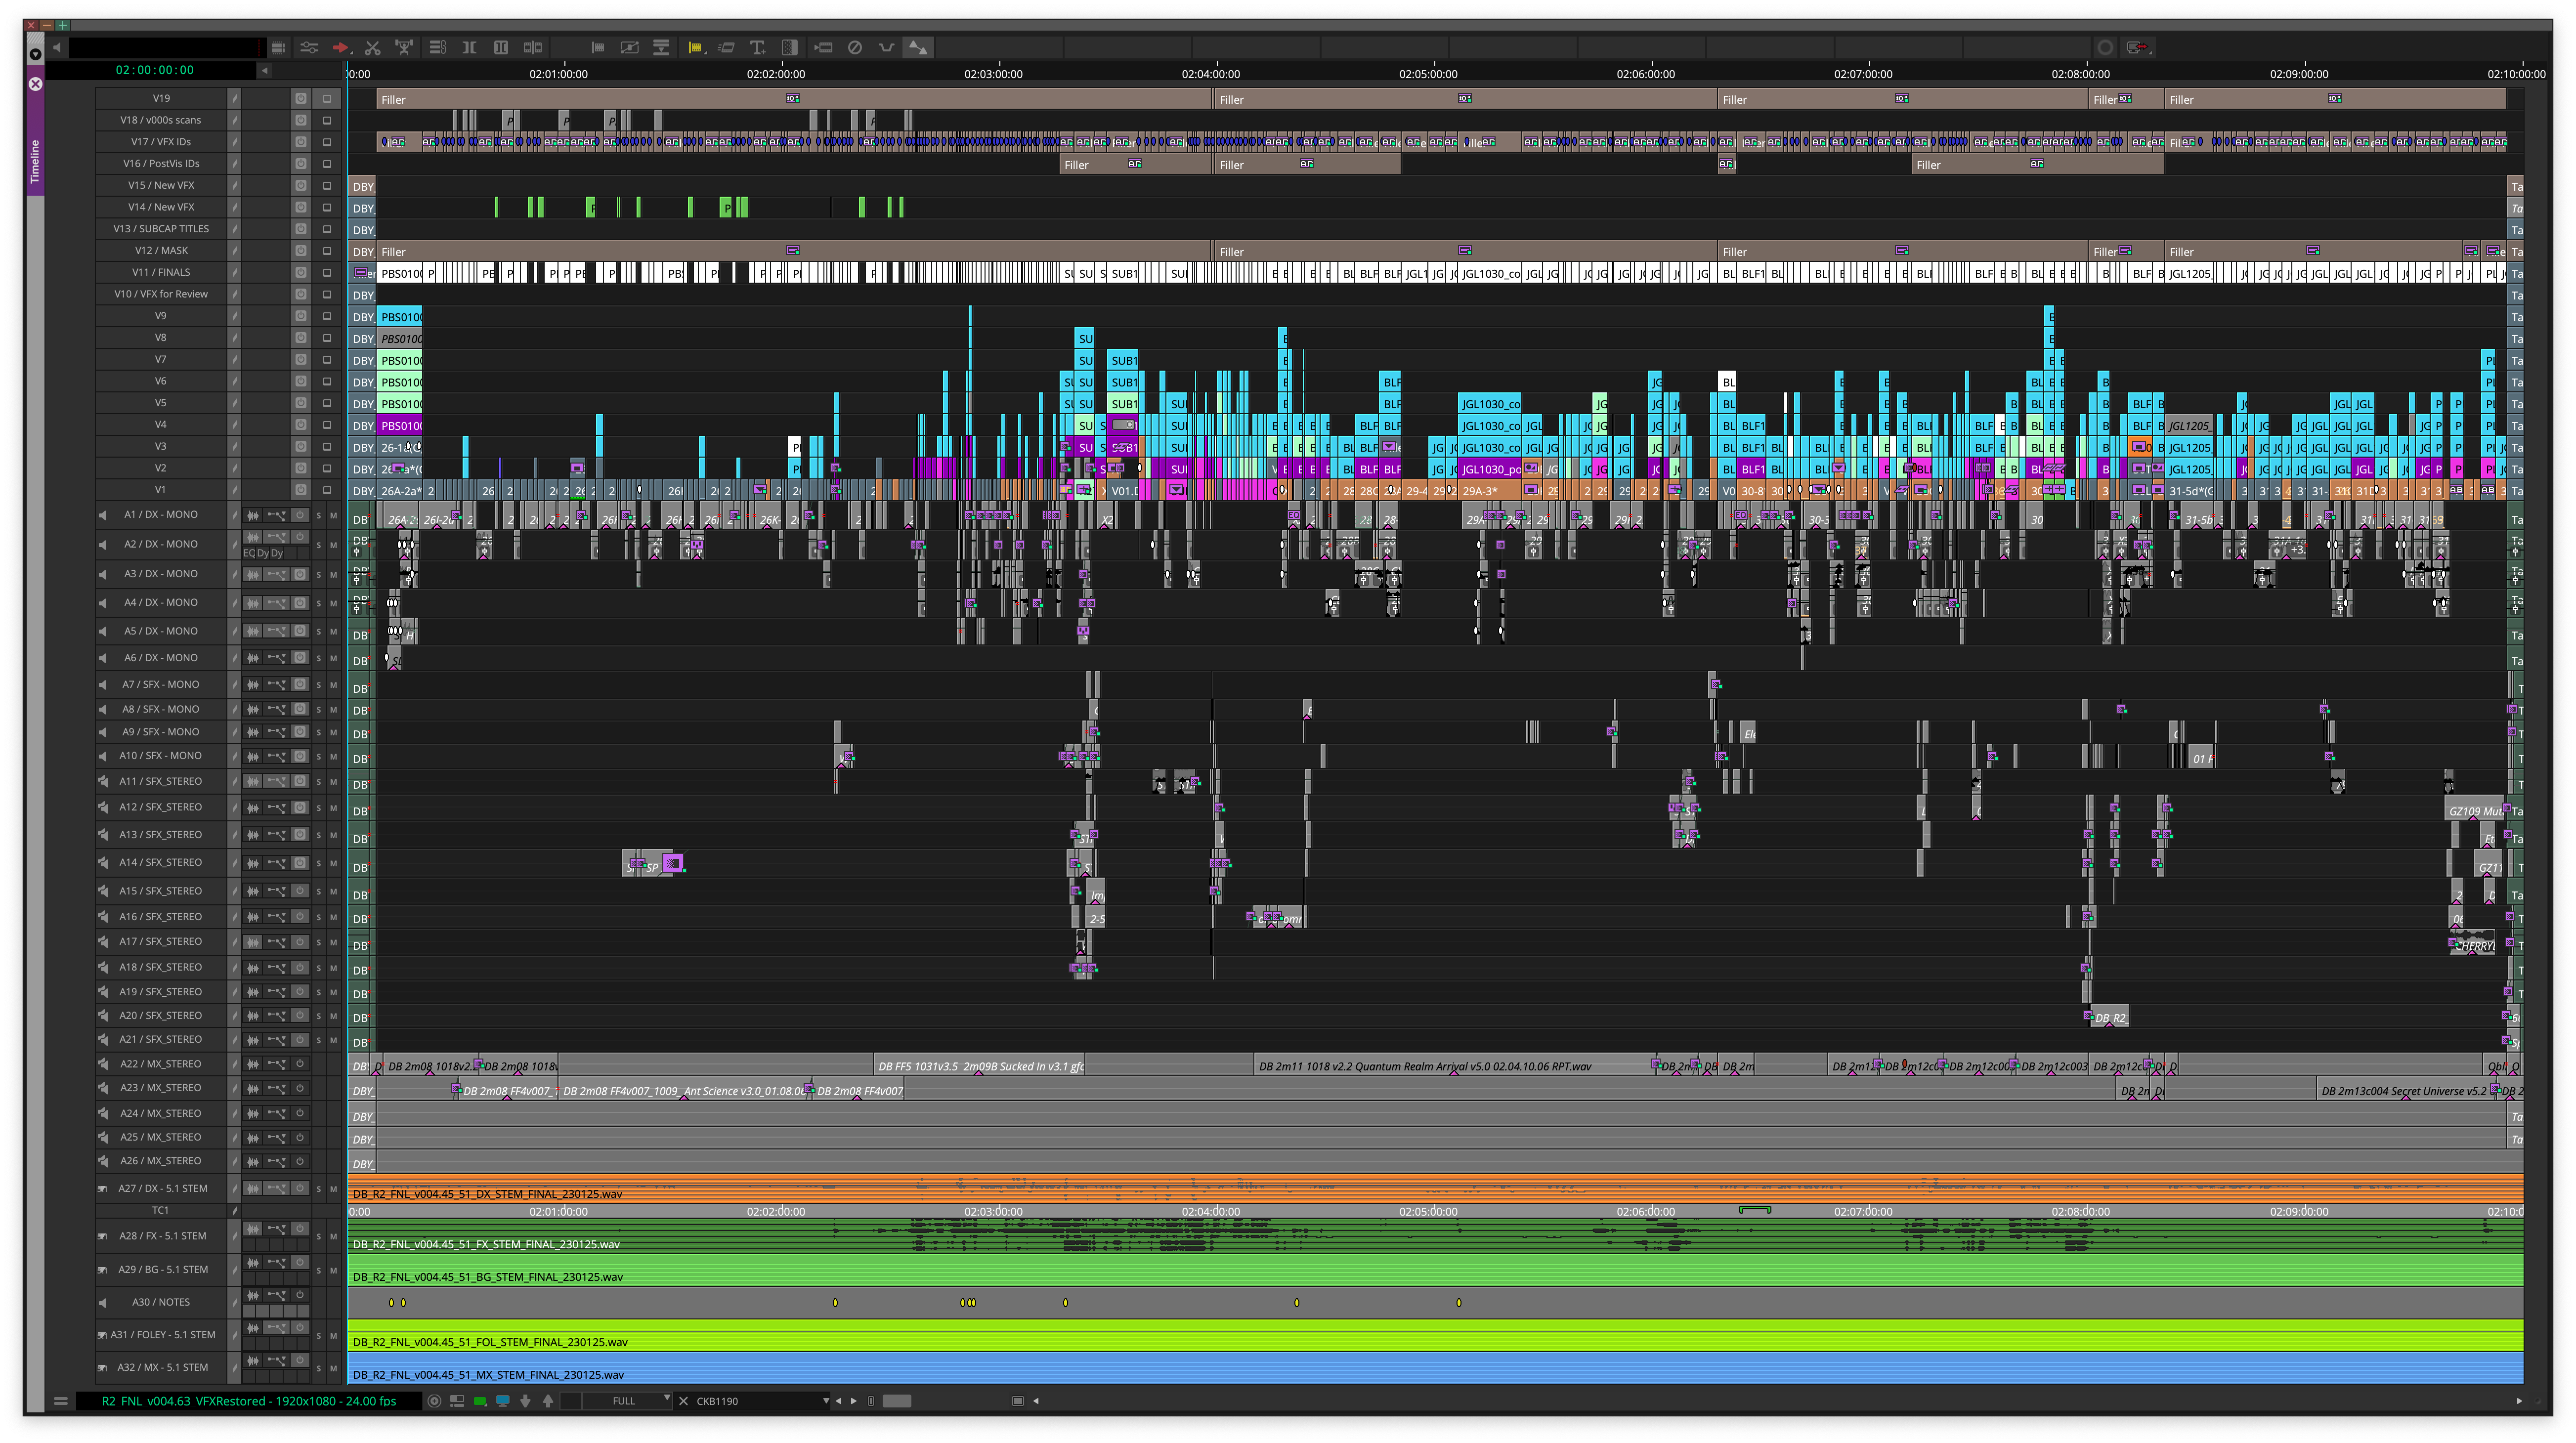
Task: Select the TC1 timecode track
Action: tap(161, 1211)
